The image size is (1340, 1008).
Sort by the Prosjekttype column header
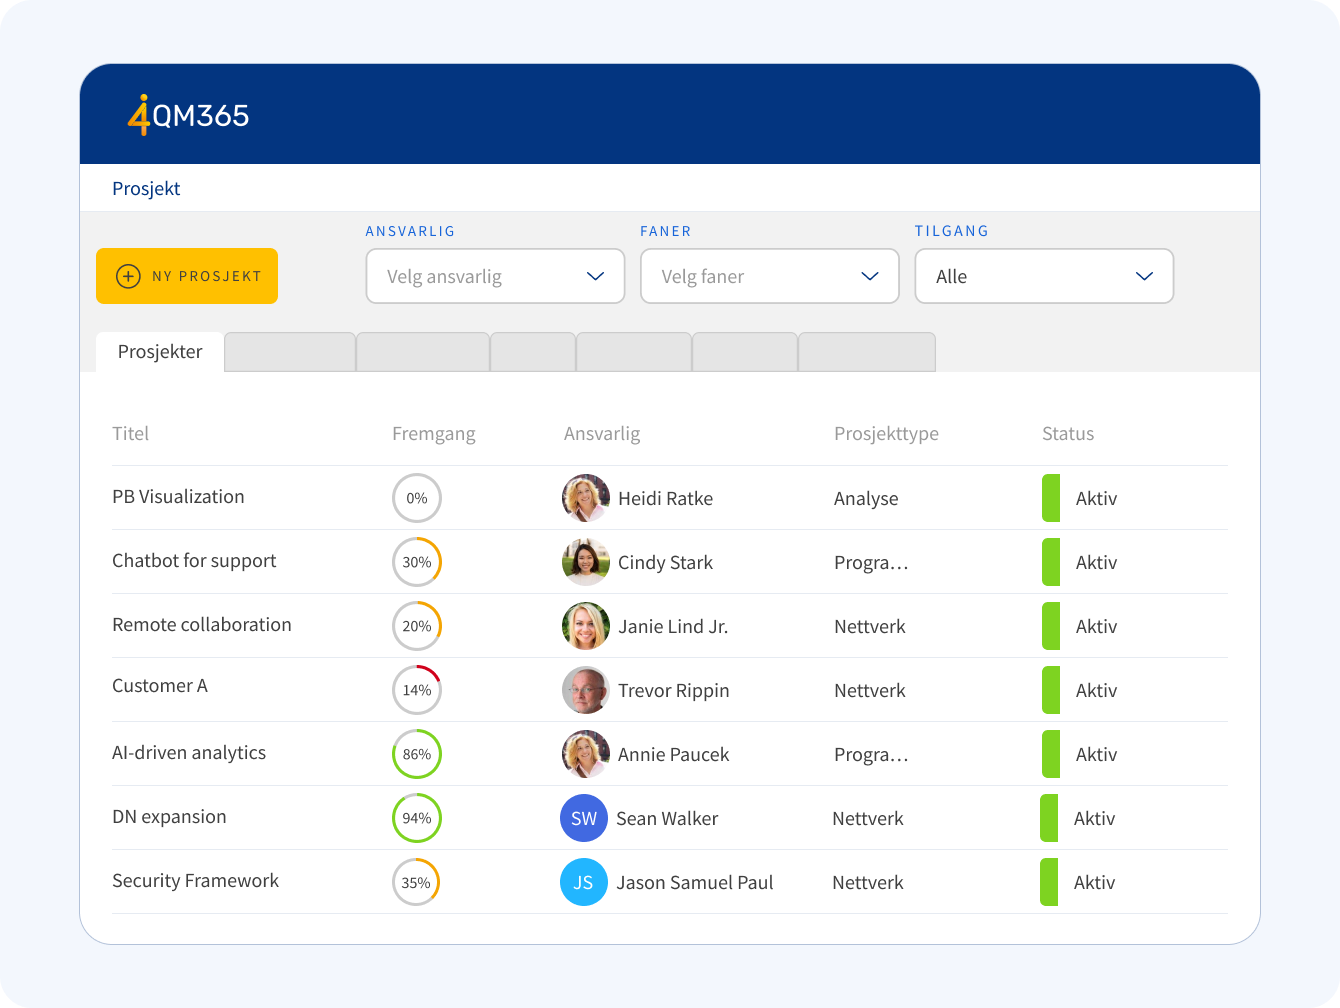886,433
